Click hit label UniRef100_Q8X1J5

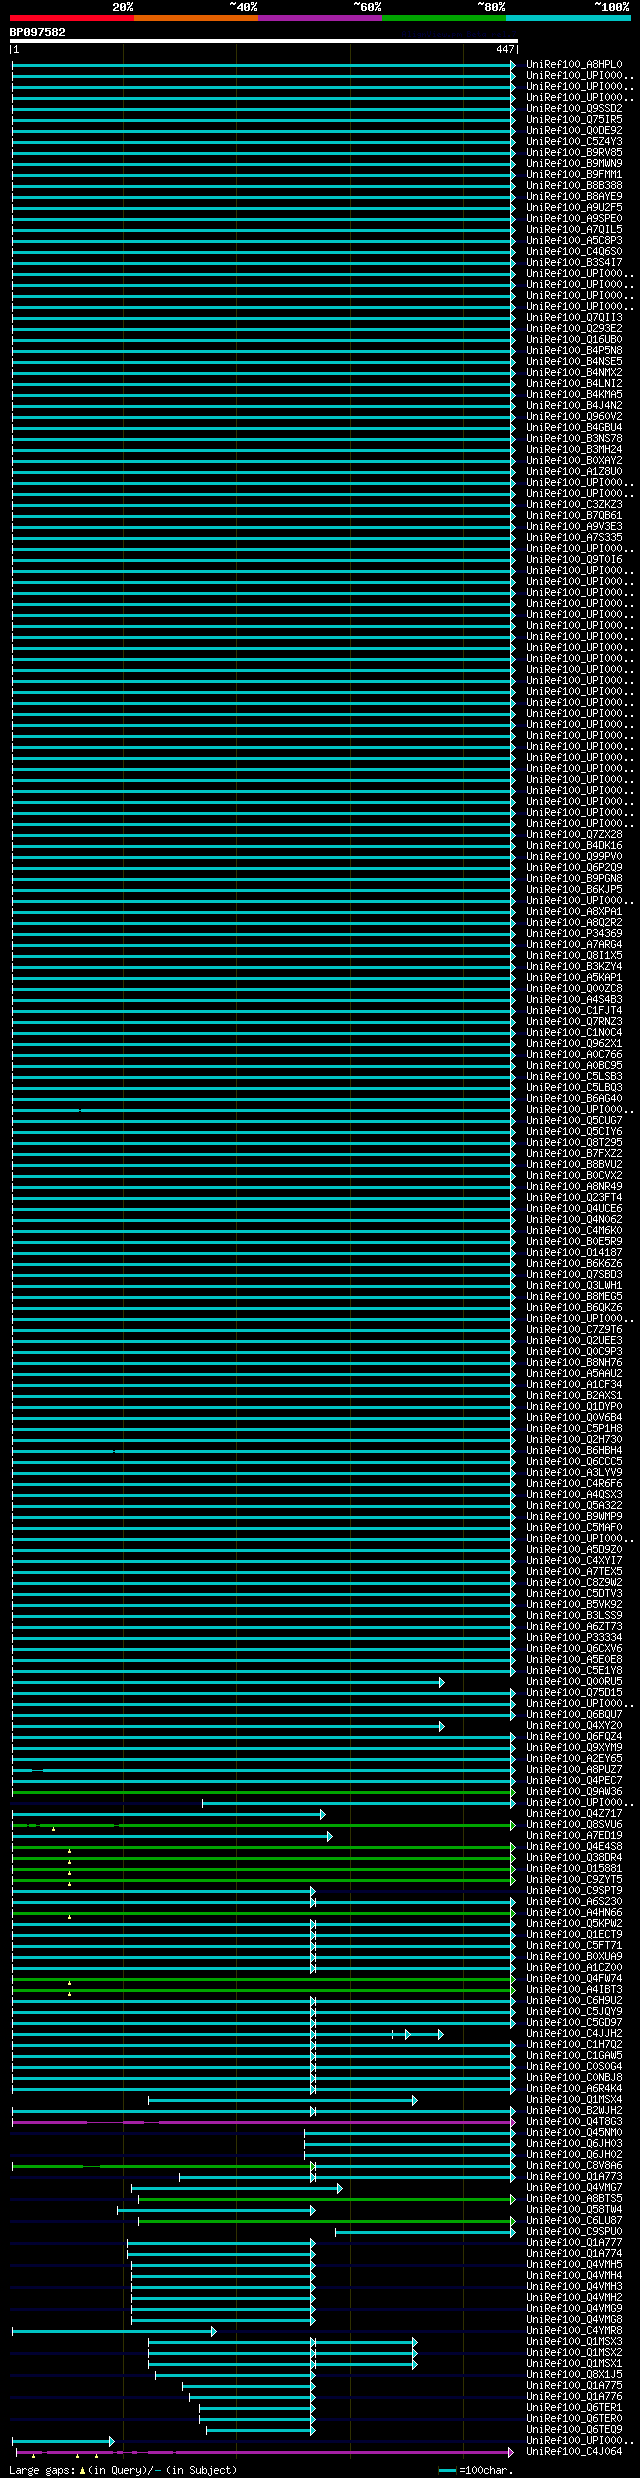pos(574,2375)
